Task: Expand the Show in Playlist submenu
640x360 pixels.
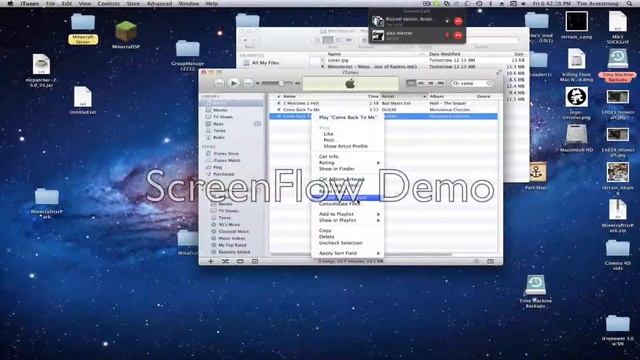Action: coord(347,220)
